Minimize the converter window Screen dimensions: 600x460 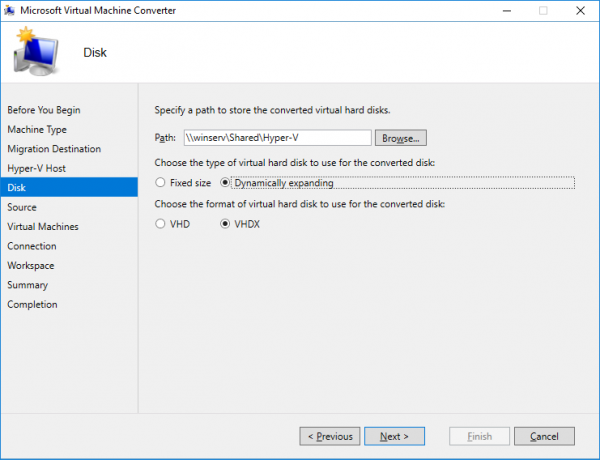tap(507, 11)
